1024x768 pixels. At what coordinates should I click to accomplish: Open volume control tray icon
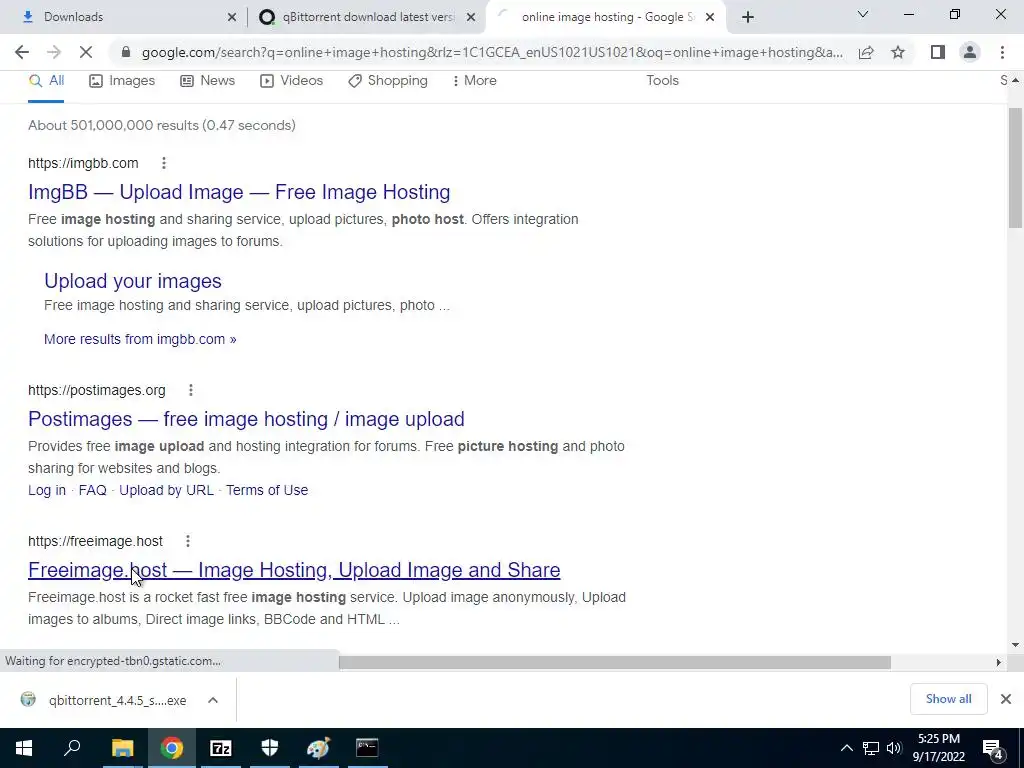[894, 748]
